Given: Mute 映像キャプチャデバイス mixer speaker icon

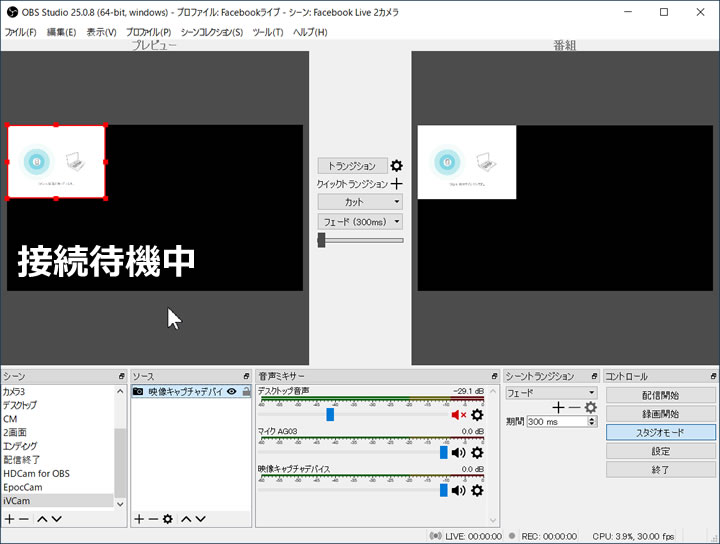Looking at the screenshot, I should click(x=458, y=490).
